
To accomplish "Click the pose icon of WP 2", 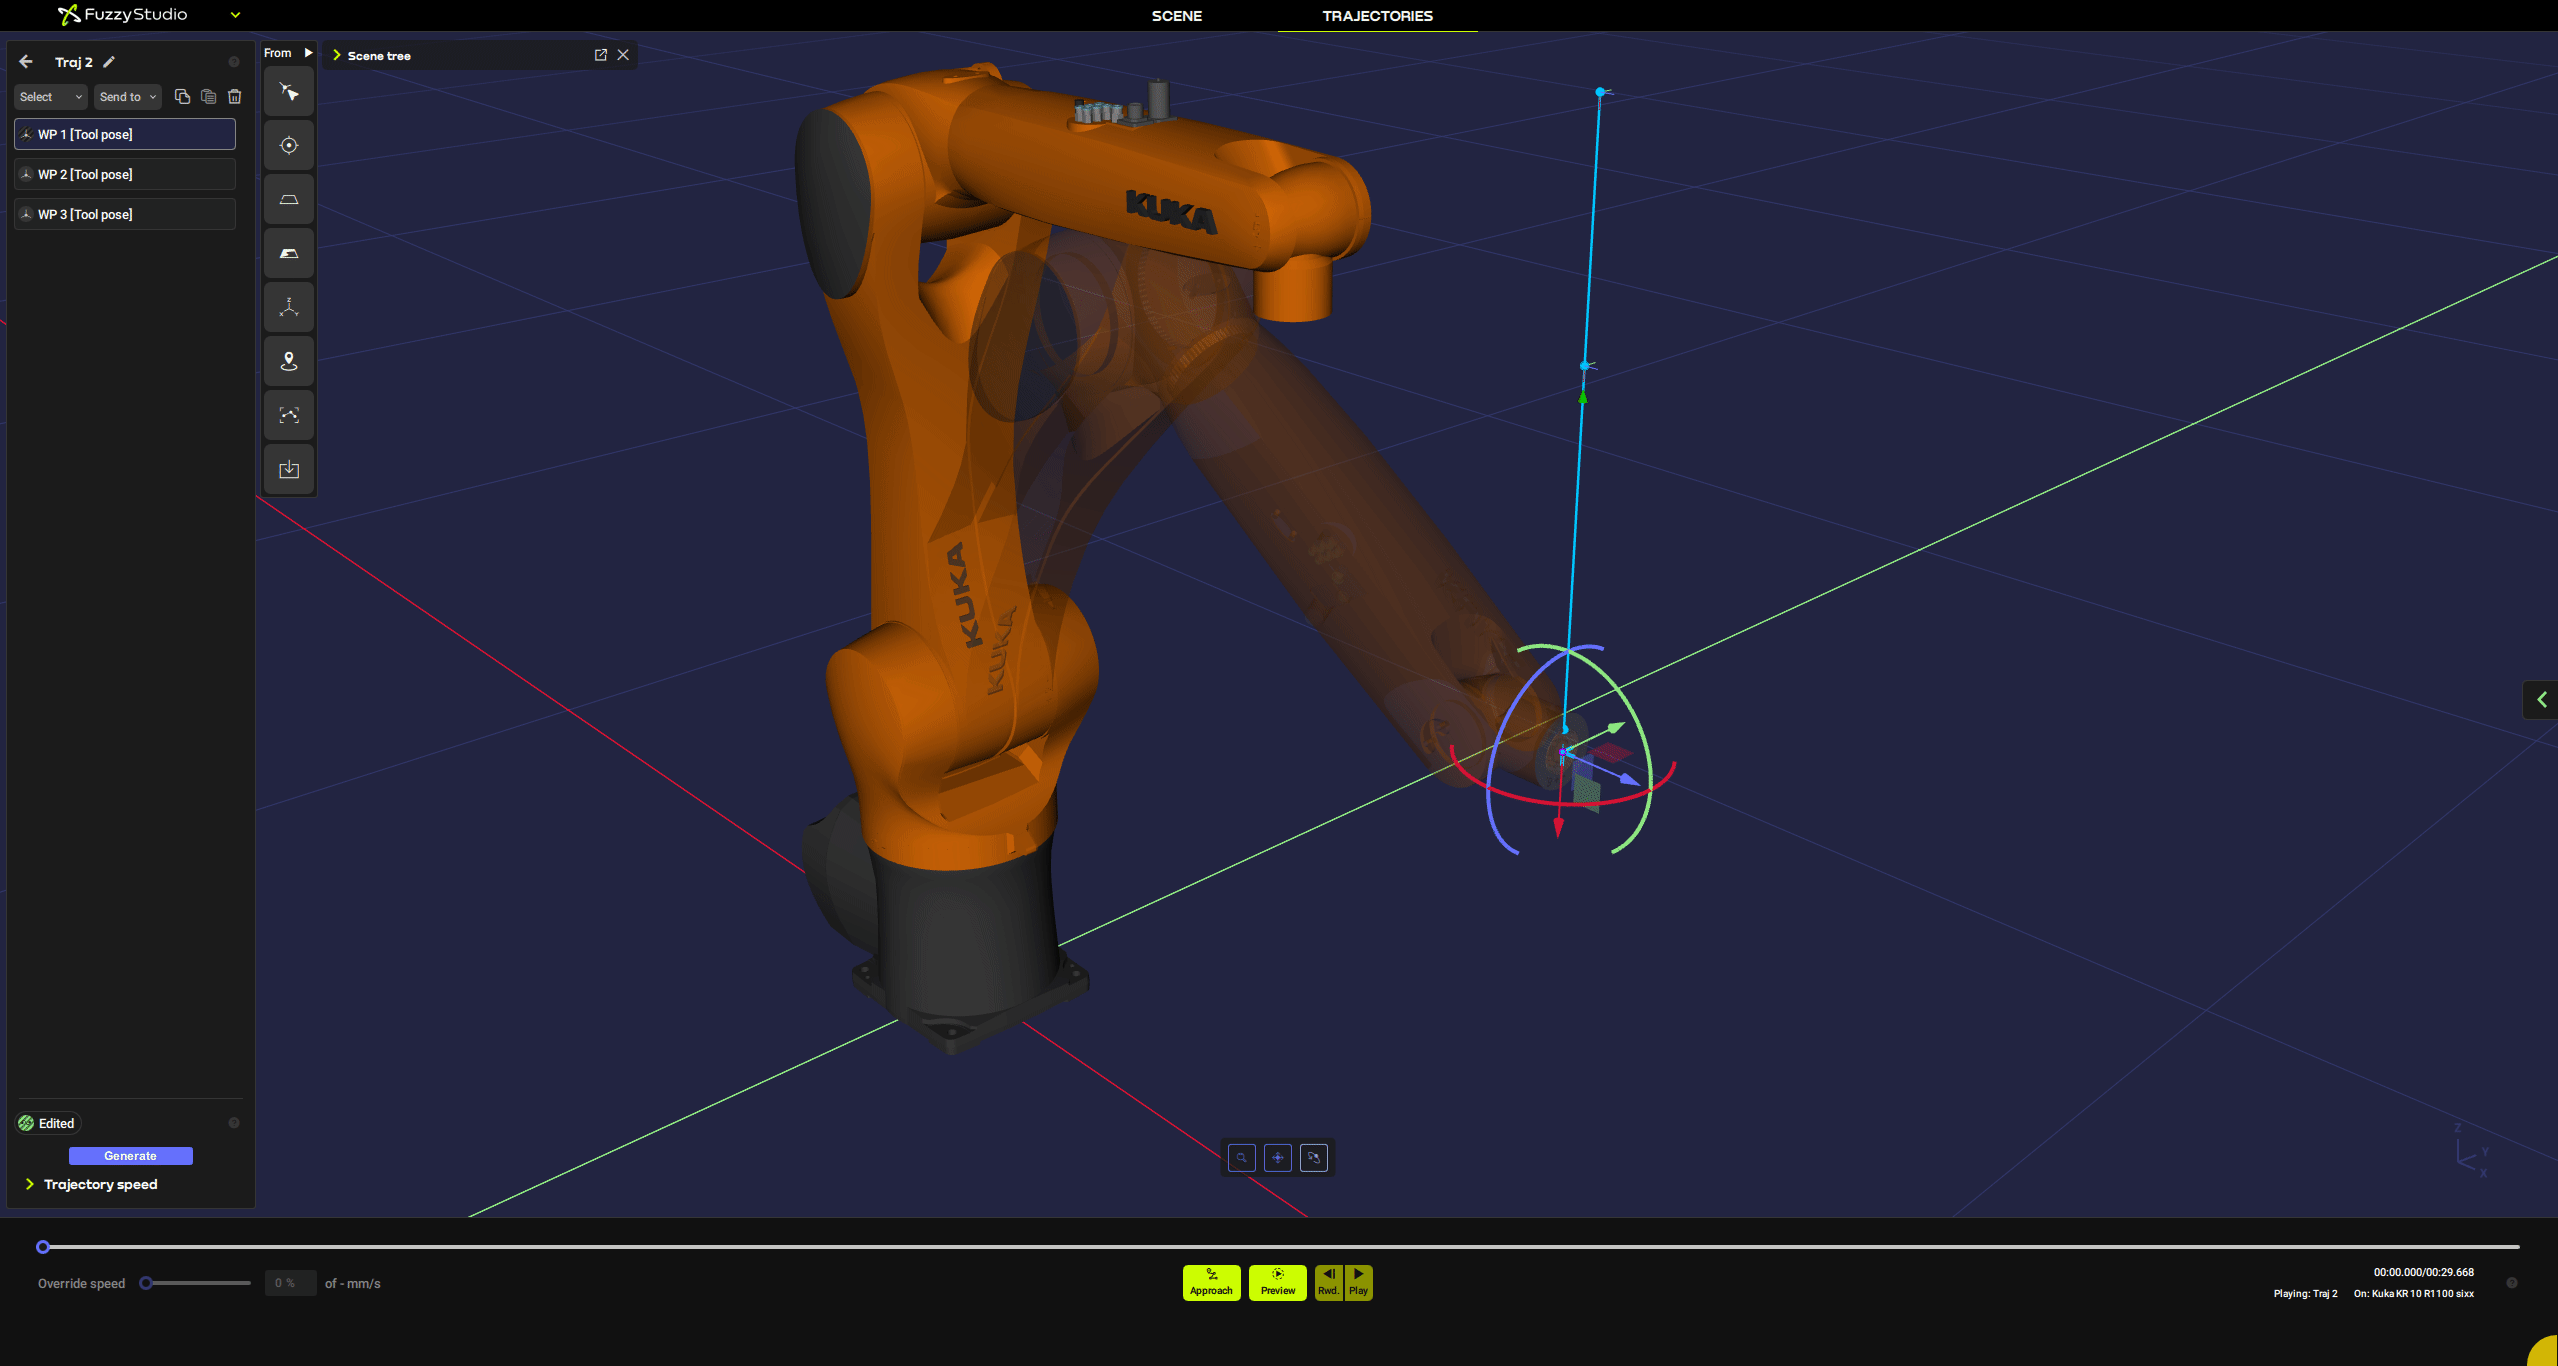I will coord(27,174).
